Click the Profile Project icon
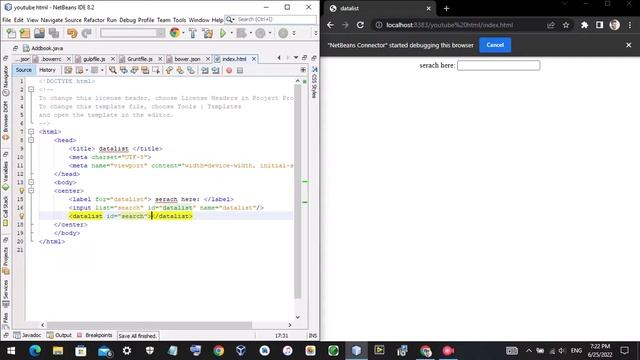 260,33
